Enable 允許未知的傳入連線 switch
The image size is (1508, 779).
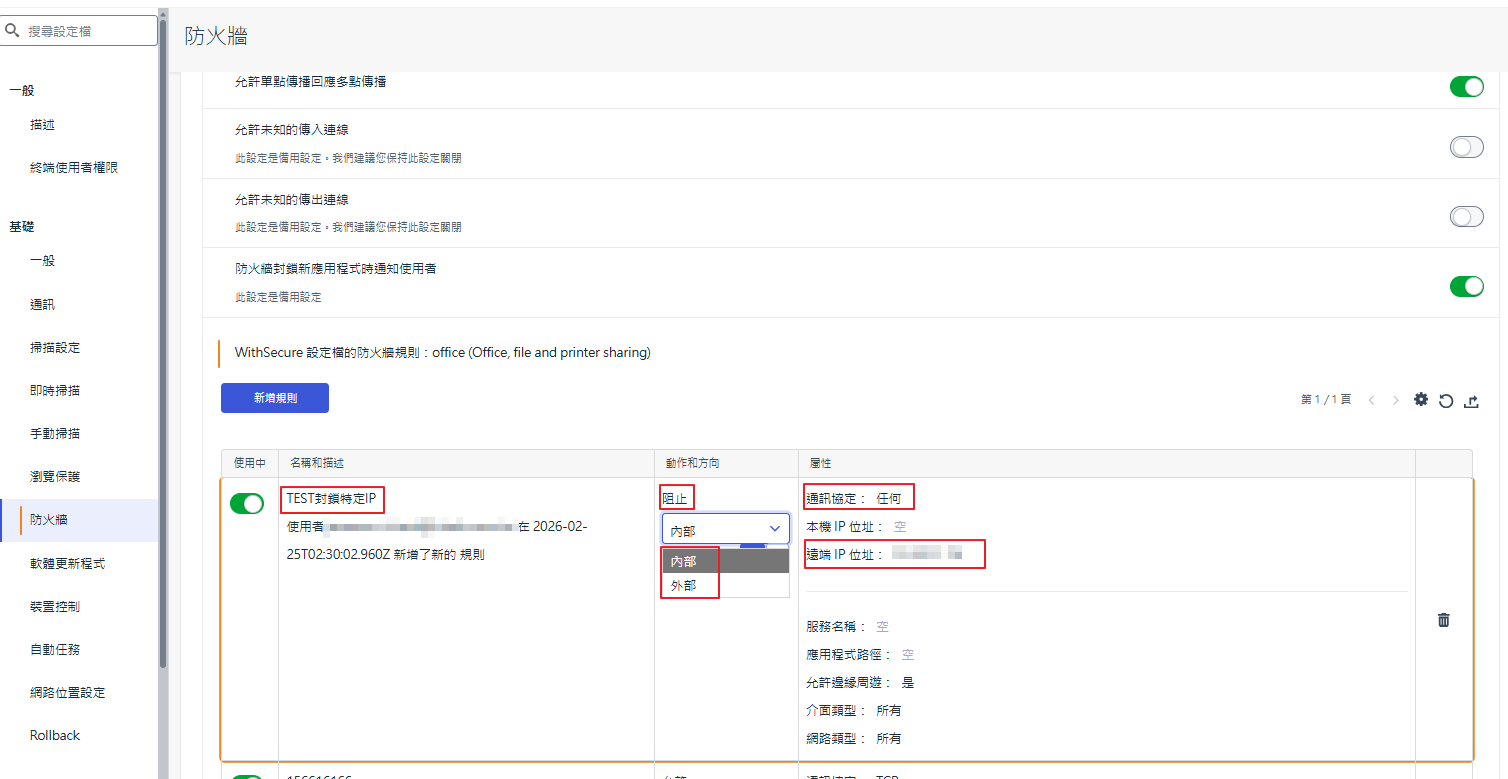(1466, 148)
